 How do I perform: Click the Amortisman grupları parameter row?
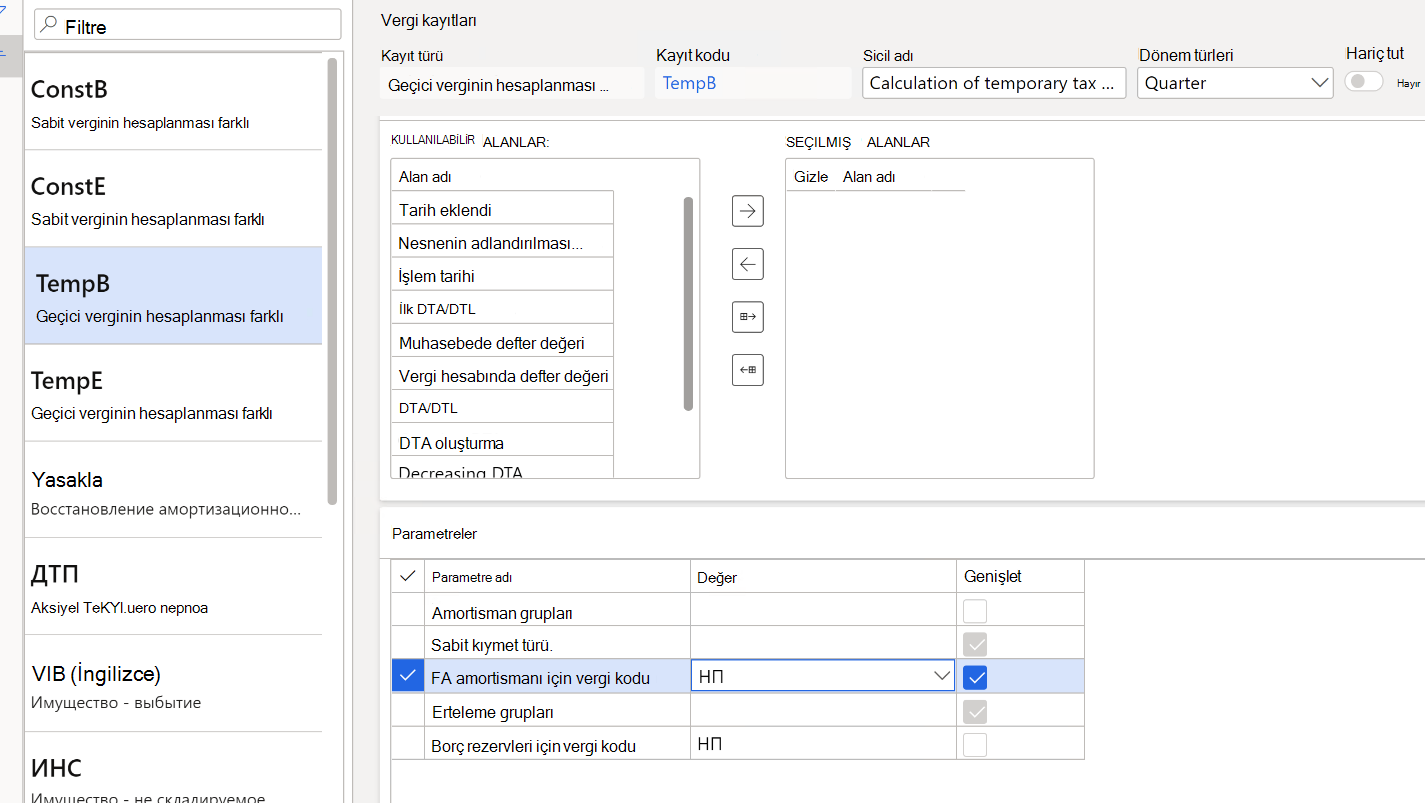[557, 611]
